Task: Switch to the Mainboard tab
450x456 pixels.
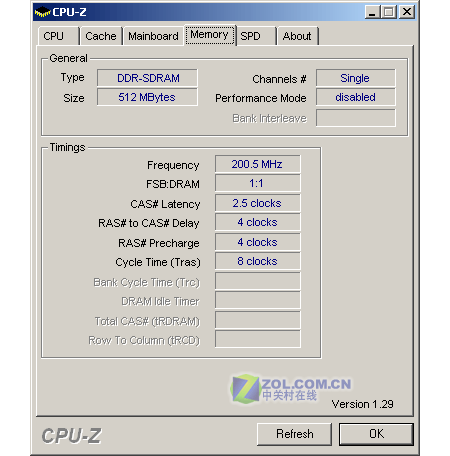Action: (153, 36)
